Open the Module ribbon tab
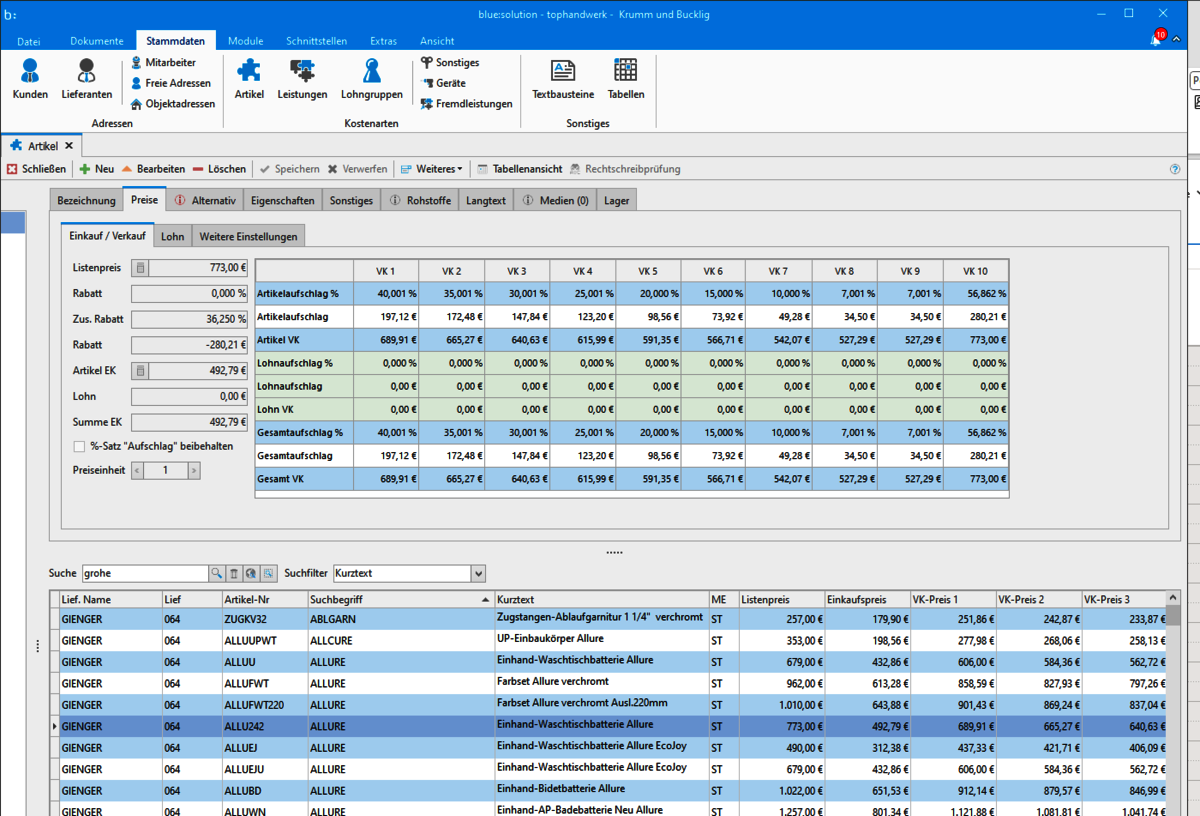This screenshot has width=1200, height=816. click(245, 41)
